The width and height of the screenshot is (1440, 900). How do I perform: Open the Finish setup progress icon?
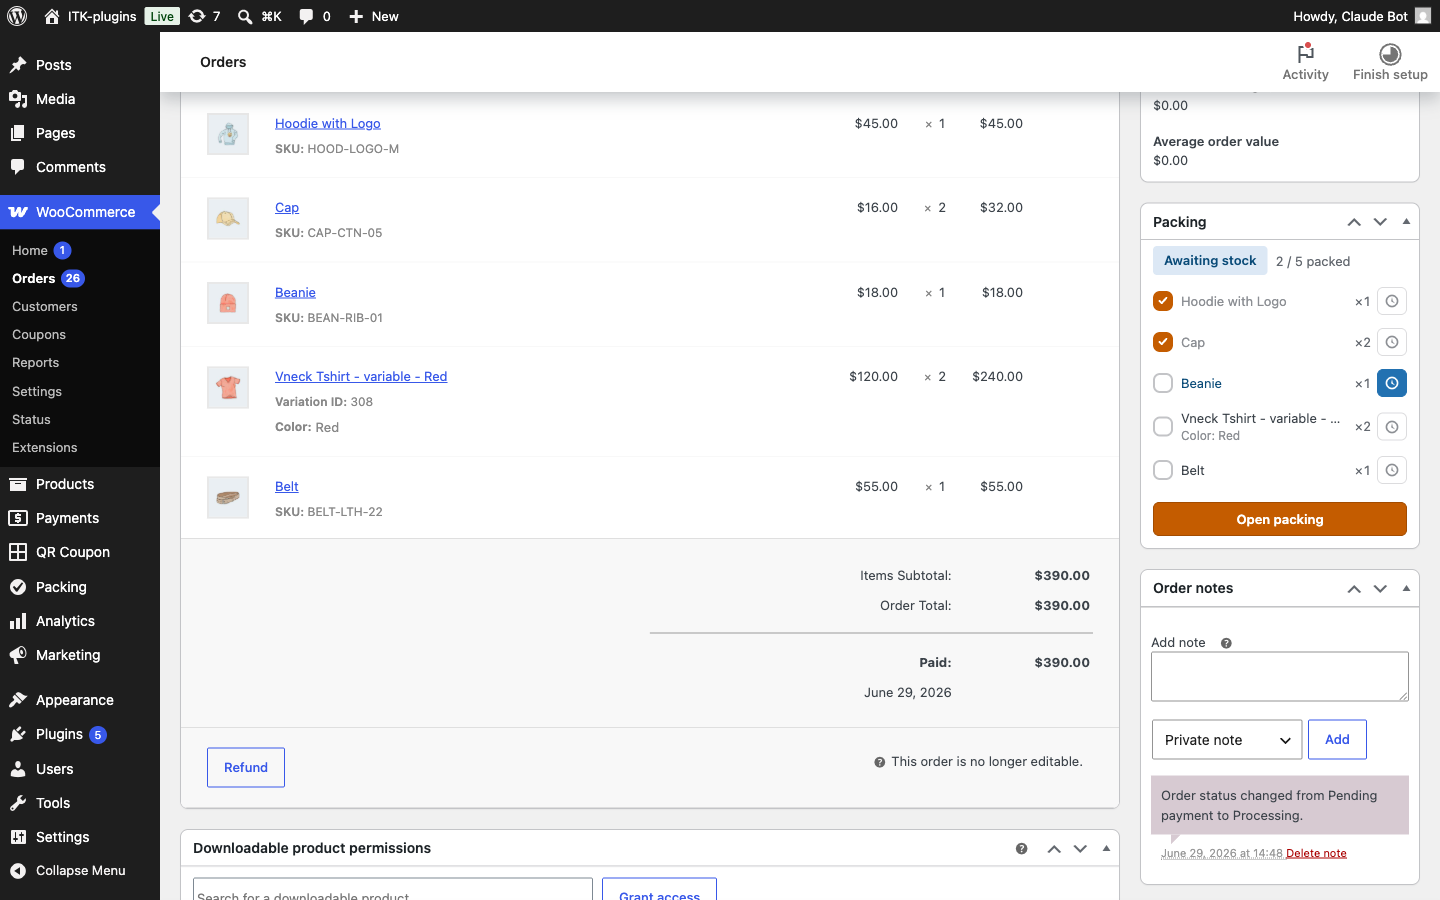1390,53
